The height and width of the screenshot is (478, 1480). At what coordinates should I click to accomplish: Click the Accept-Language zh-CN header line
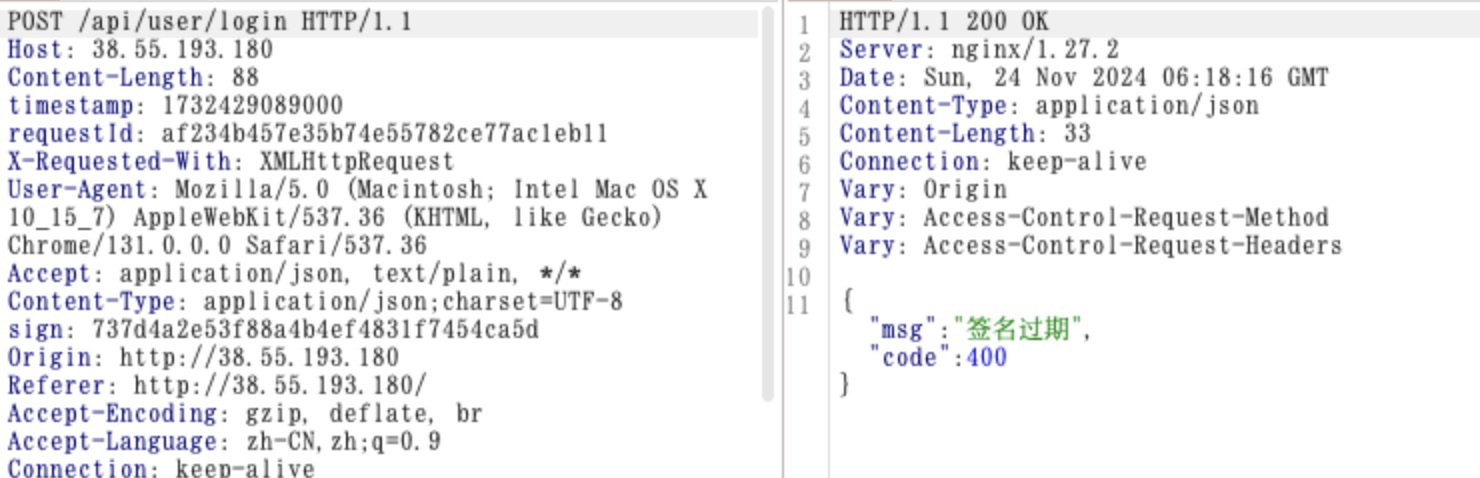pos(224,441)
